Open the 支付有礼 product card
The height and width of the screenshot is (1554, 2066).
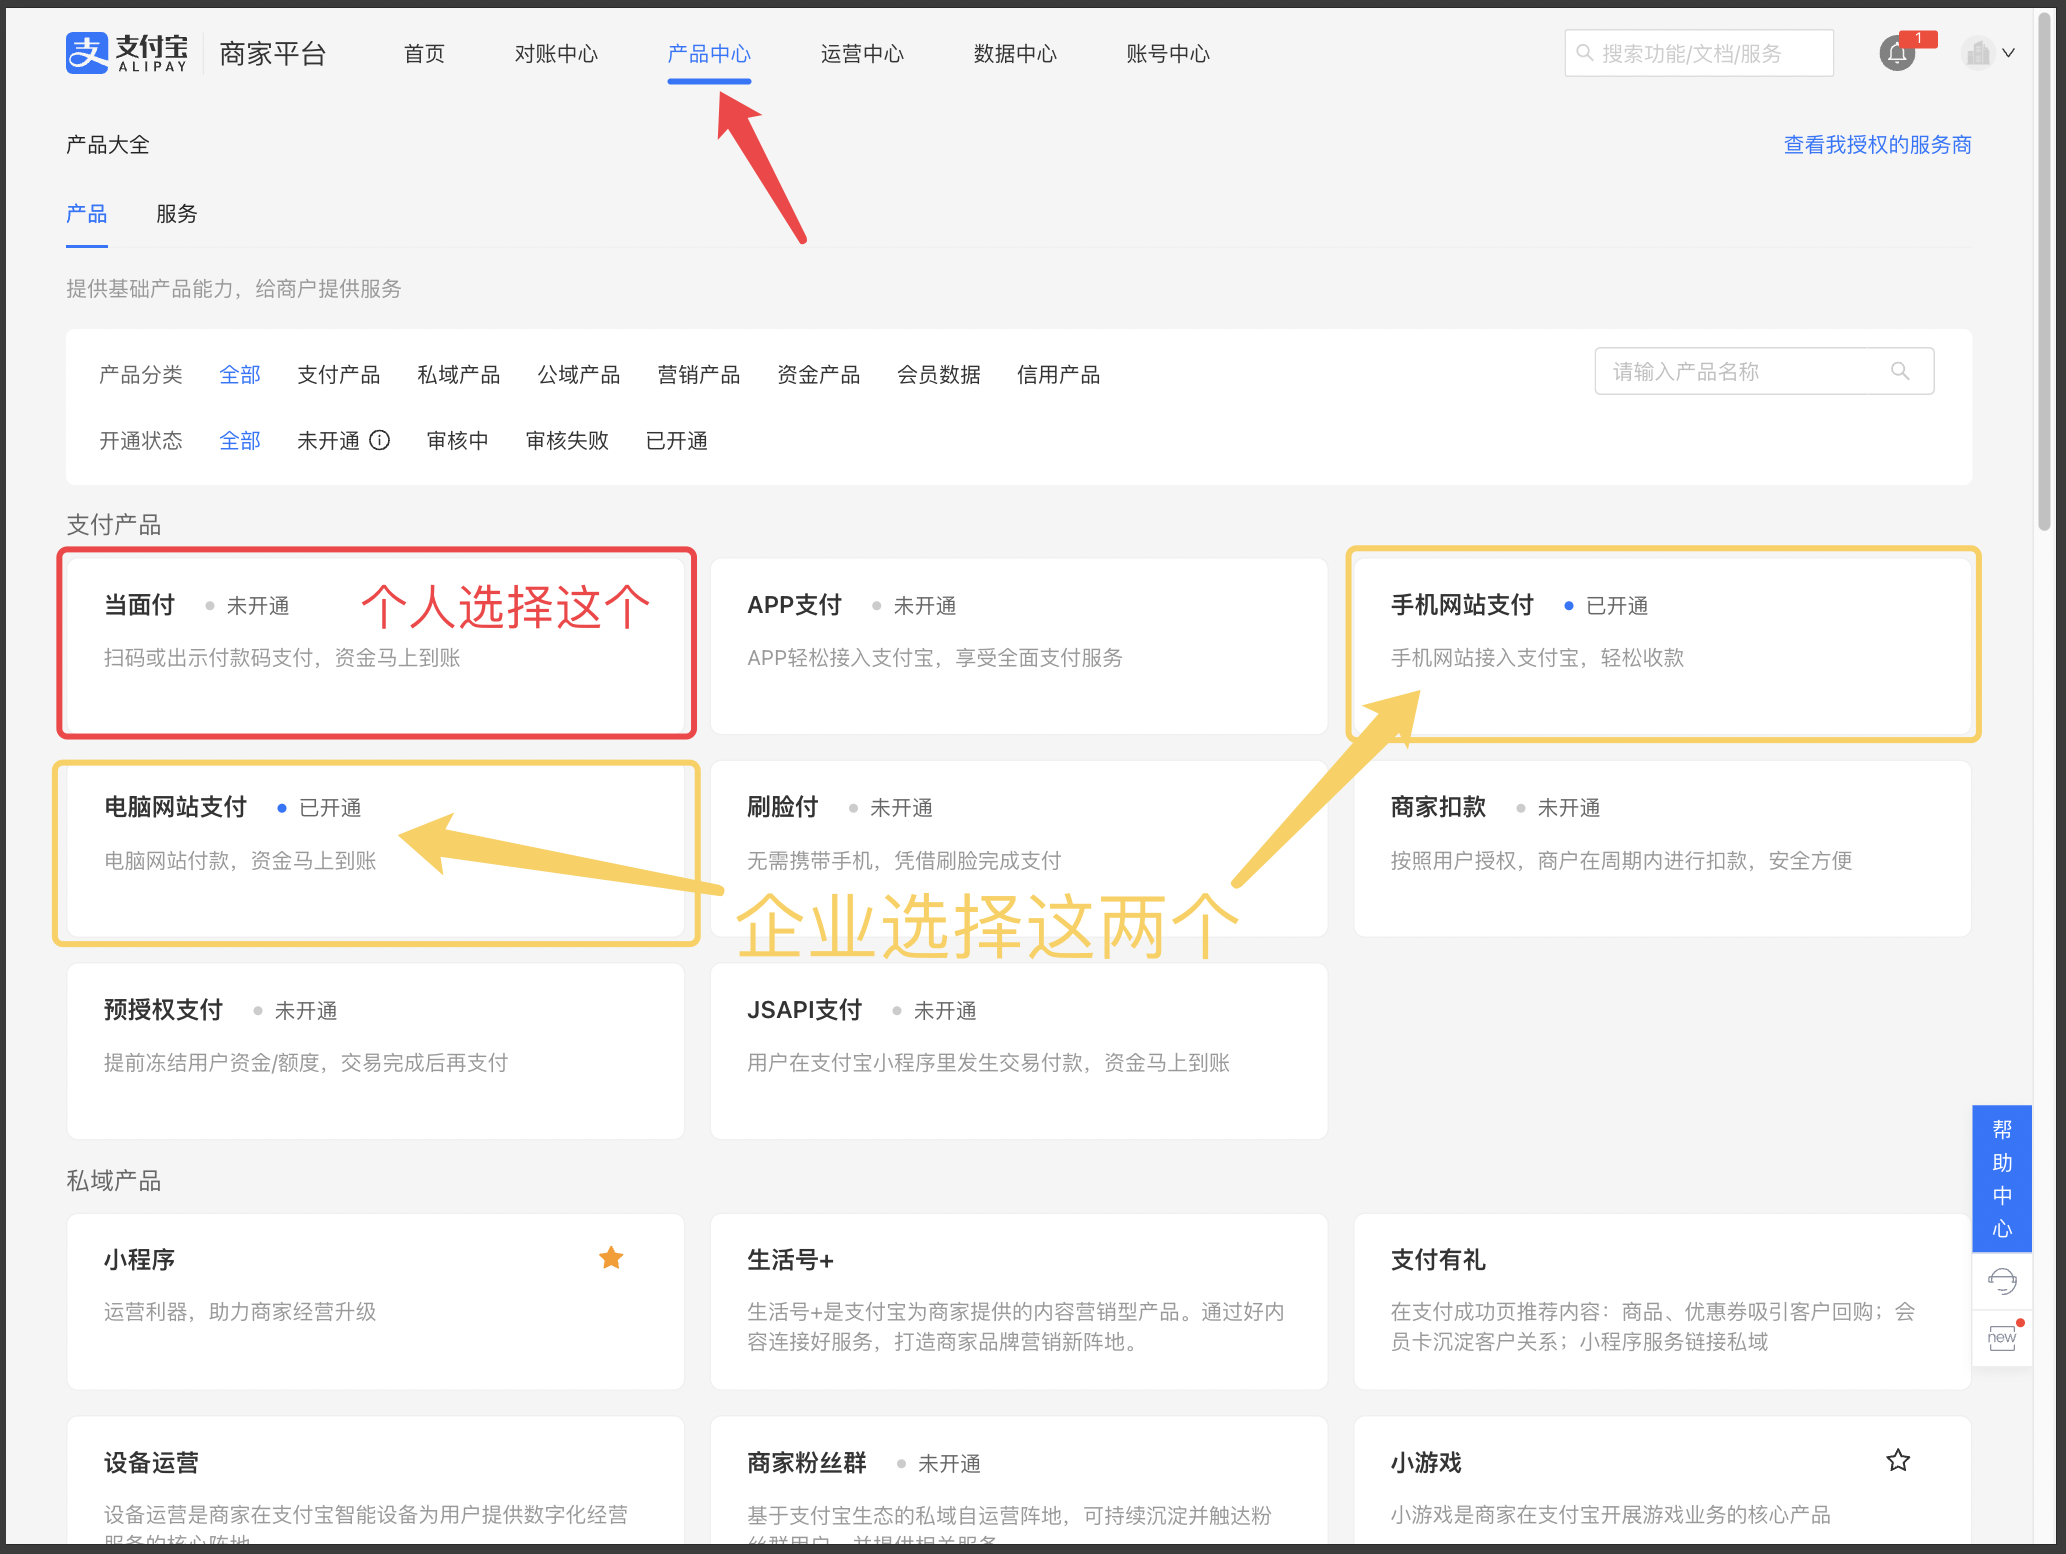click(1662, 1301)
